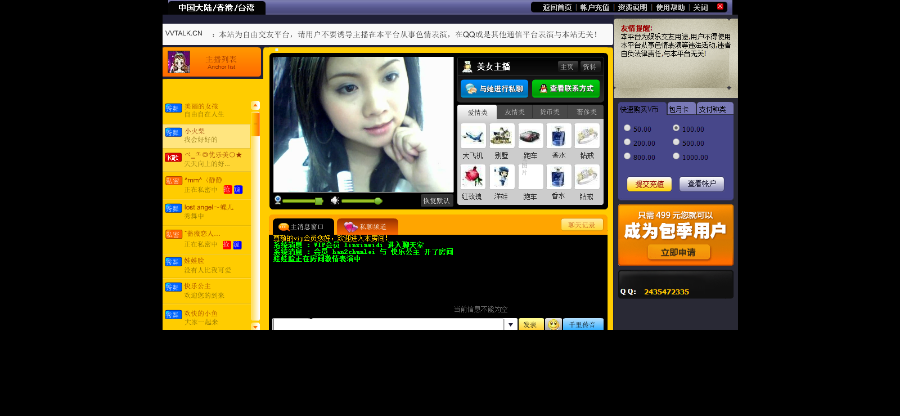Pick the sports car gift
900x416 pixels.
coord(529,136)
